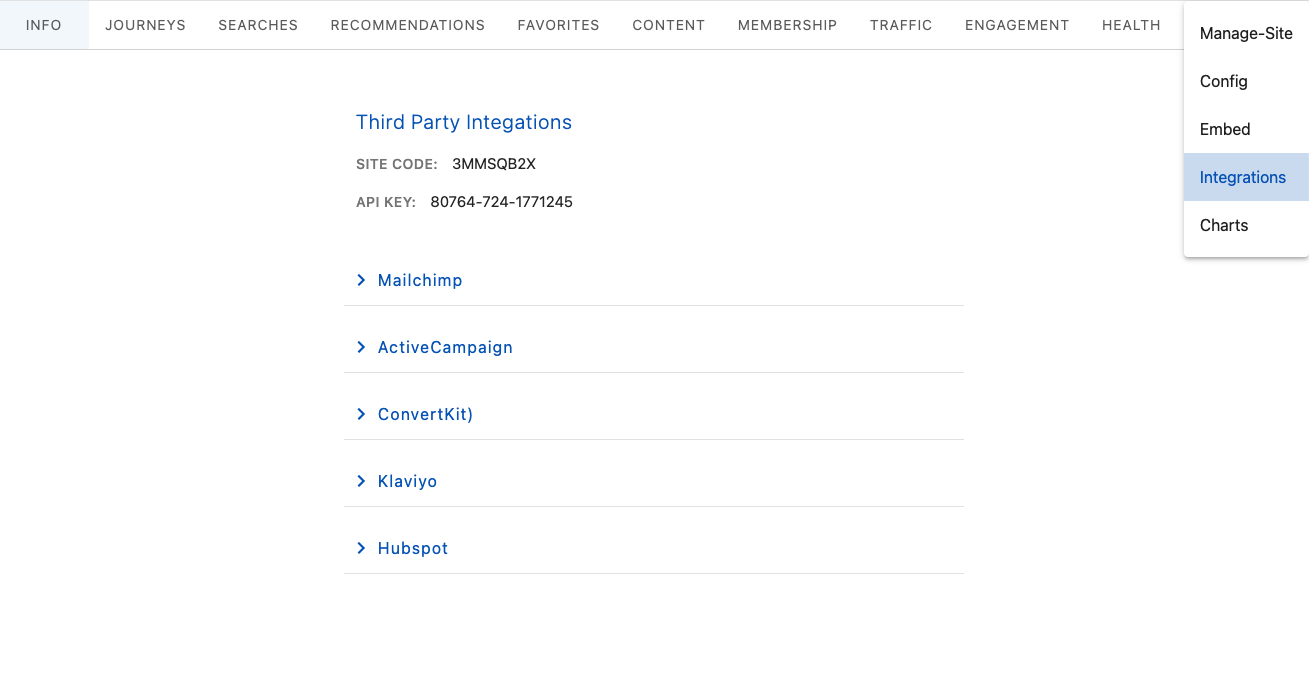Select the Integrations menu item

point(1246,178)
